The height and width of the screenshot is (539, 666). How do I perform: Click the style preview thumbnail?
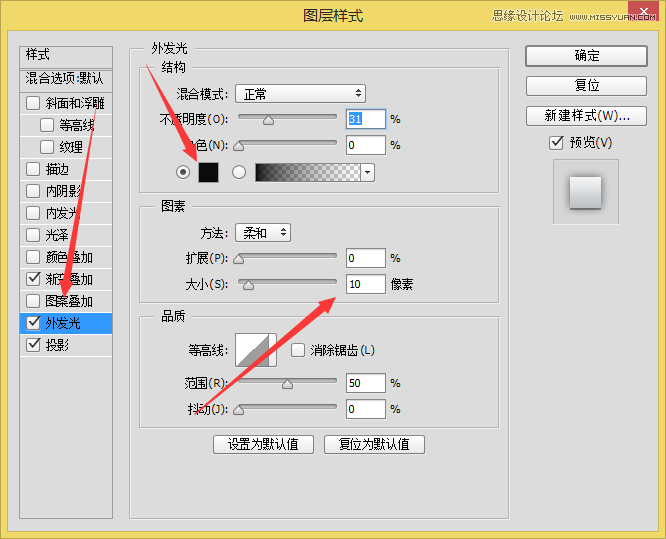585,192
